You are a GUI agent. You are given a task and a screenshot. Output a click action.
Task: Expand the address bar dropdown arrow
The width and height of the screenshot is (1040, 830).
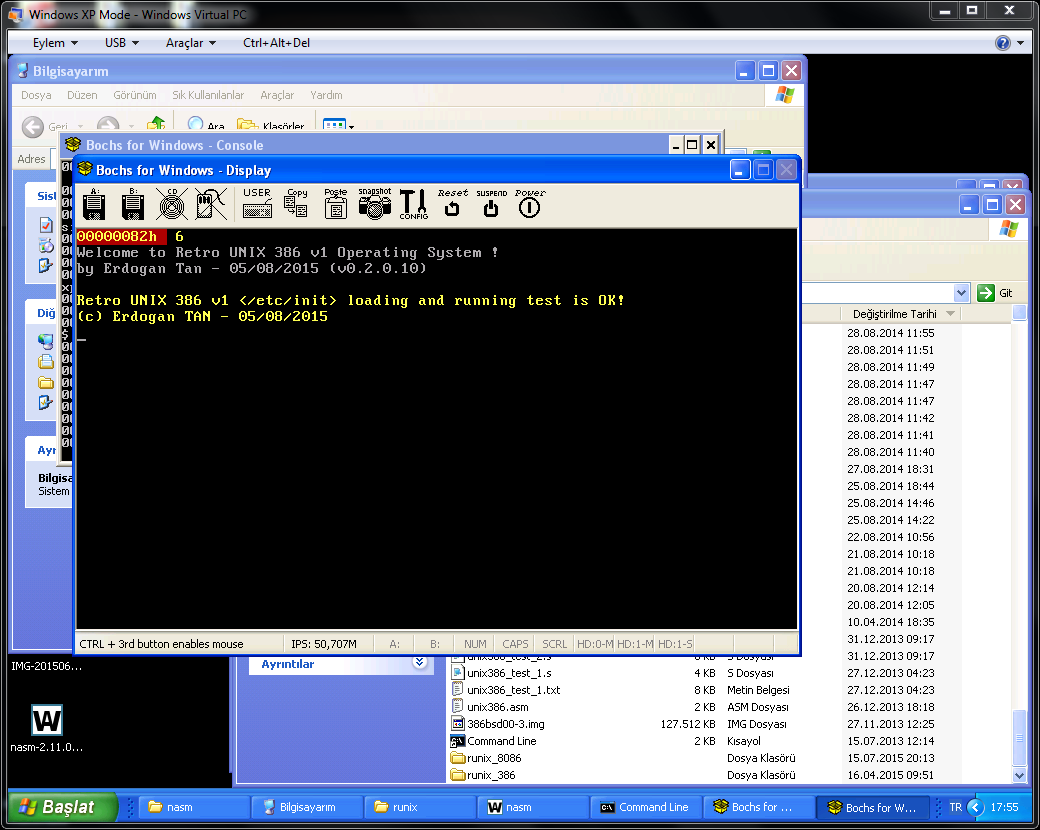pyautogui.click(x=960, y=293)
